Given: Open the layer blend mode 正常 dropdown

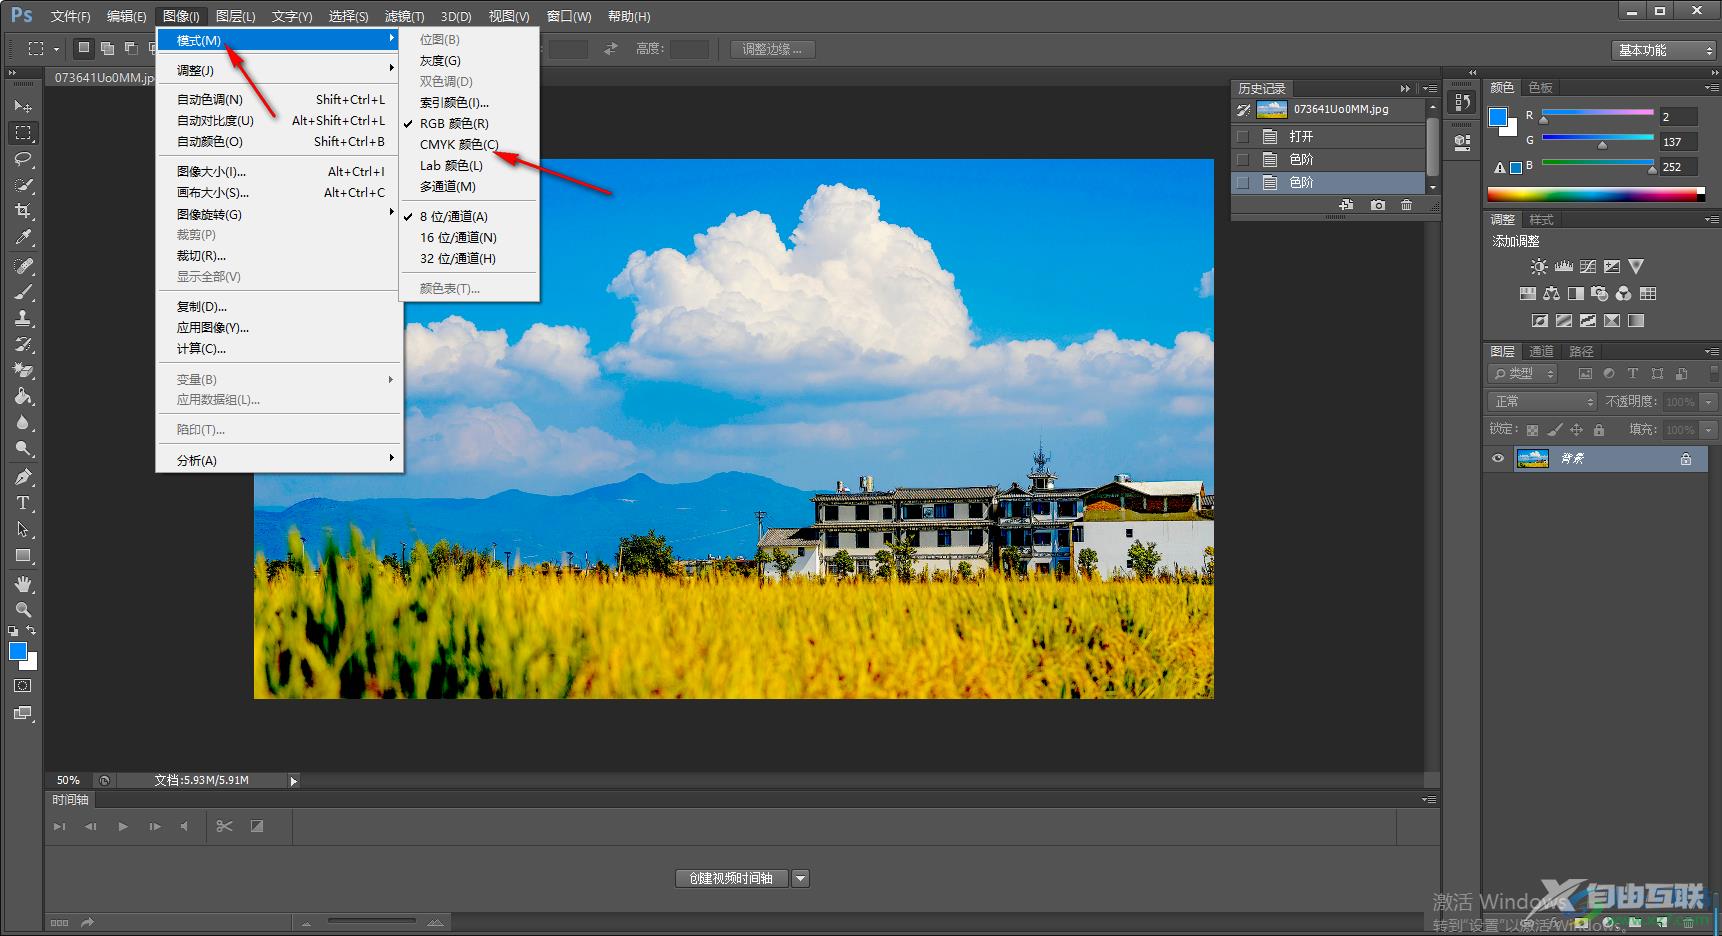Looking at the screenshot, I should (x=1542, y=401).
